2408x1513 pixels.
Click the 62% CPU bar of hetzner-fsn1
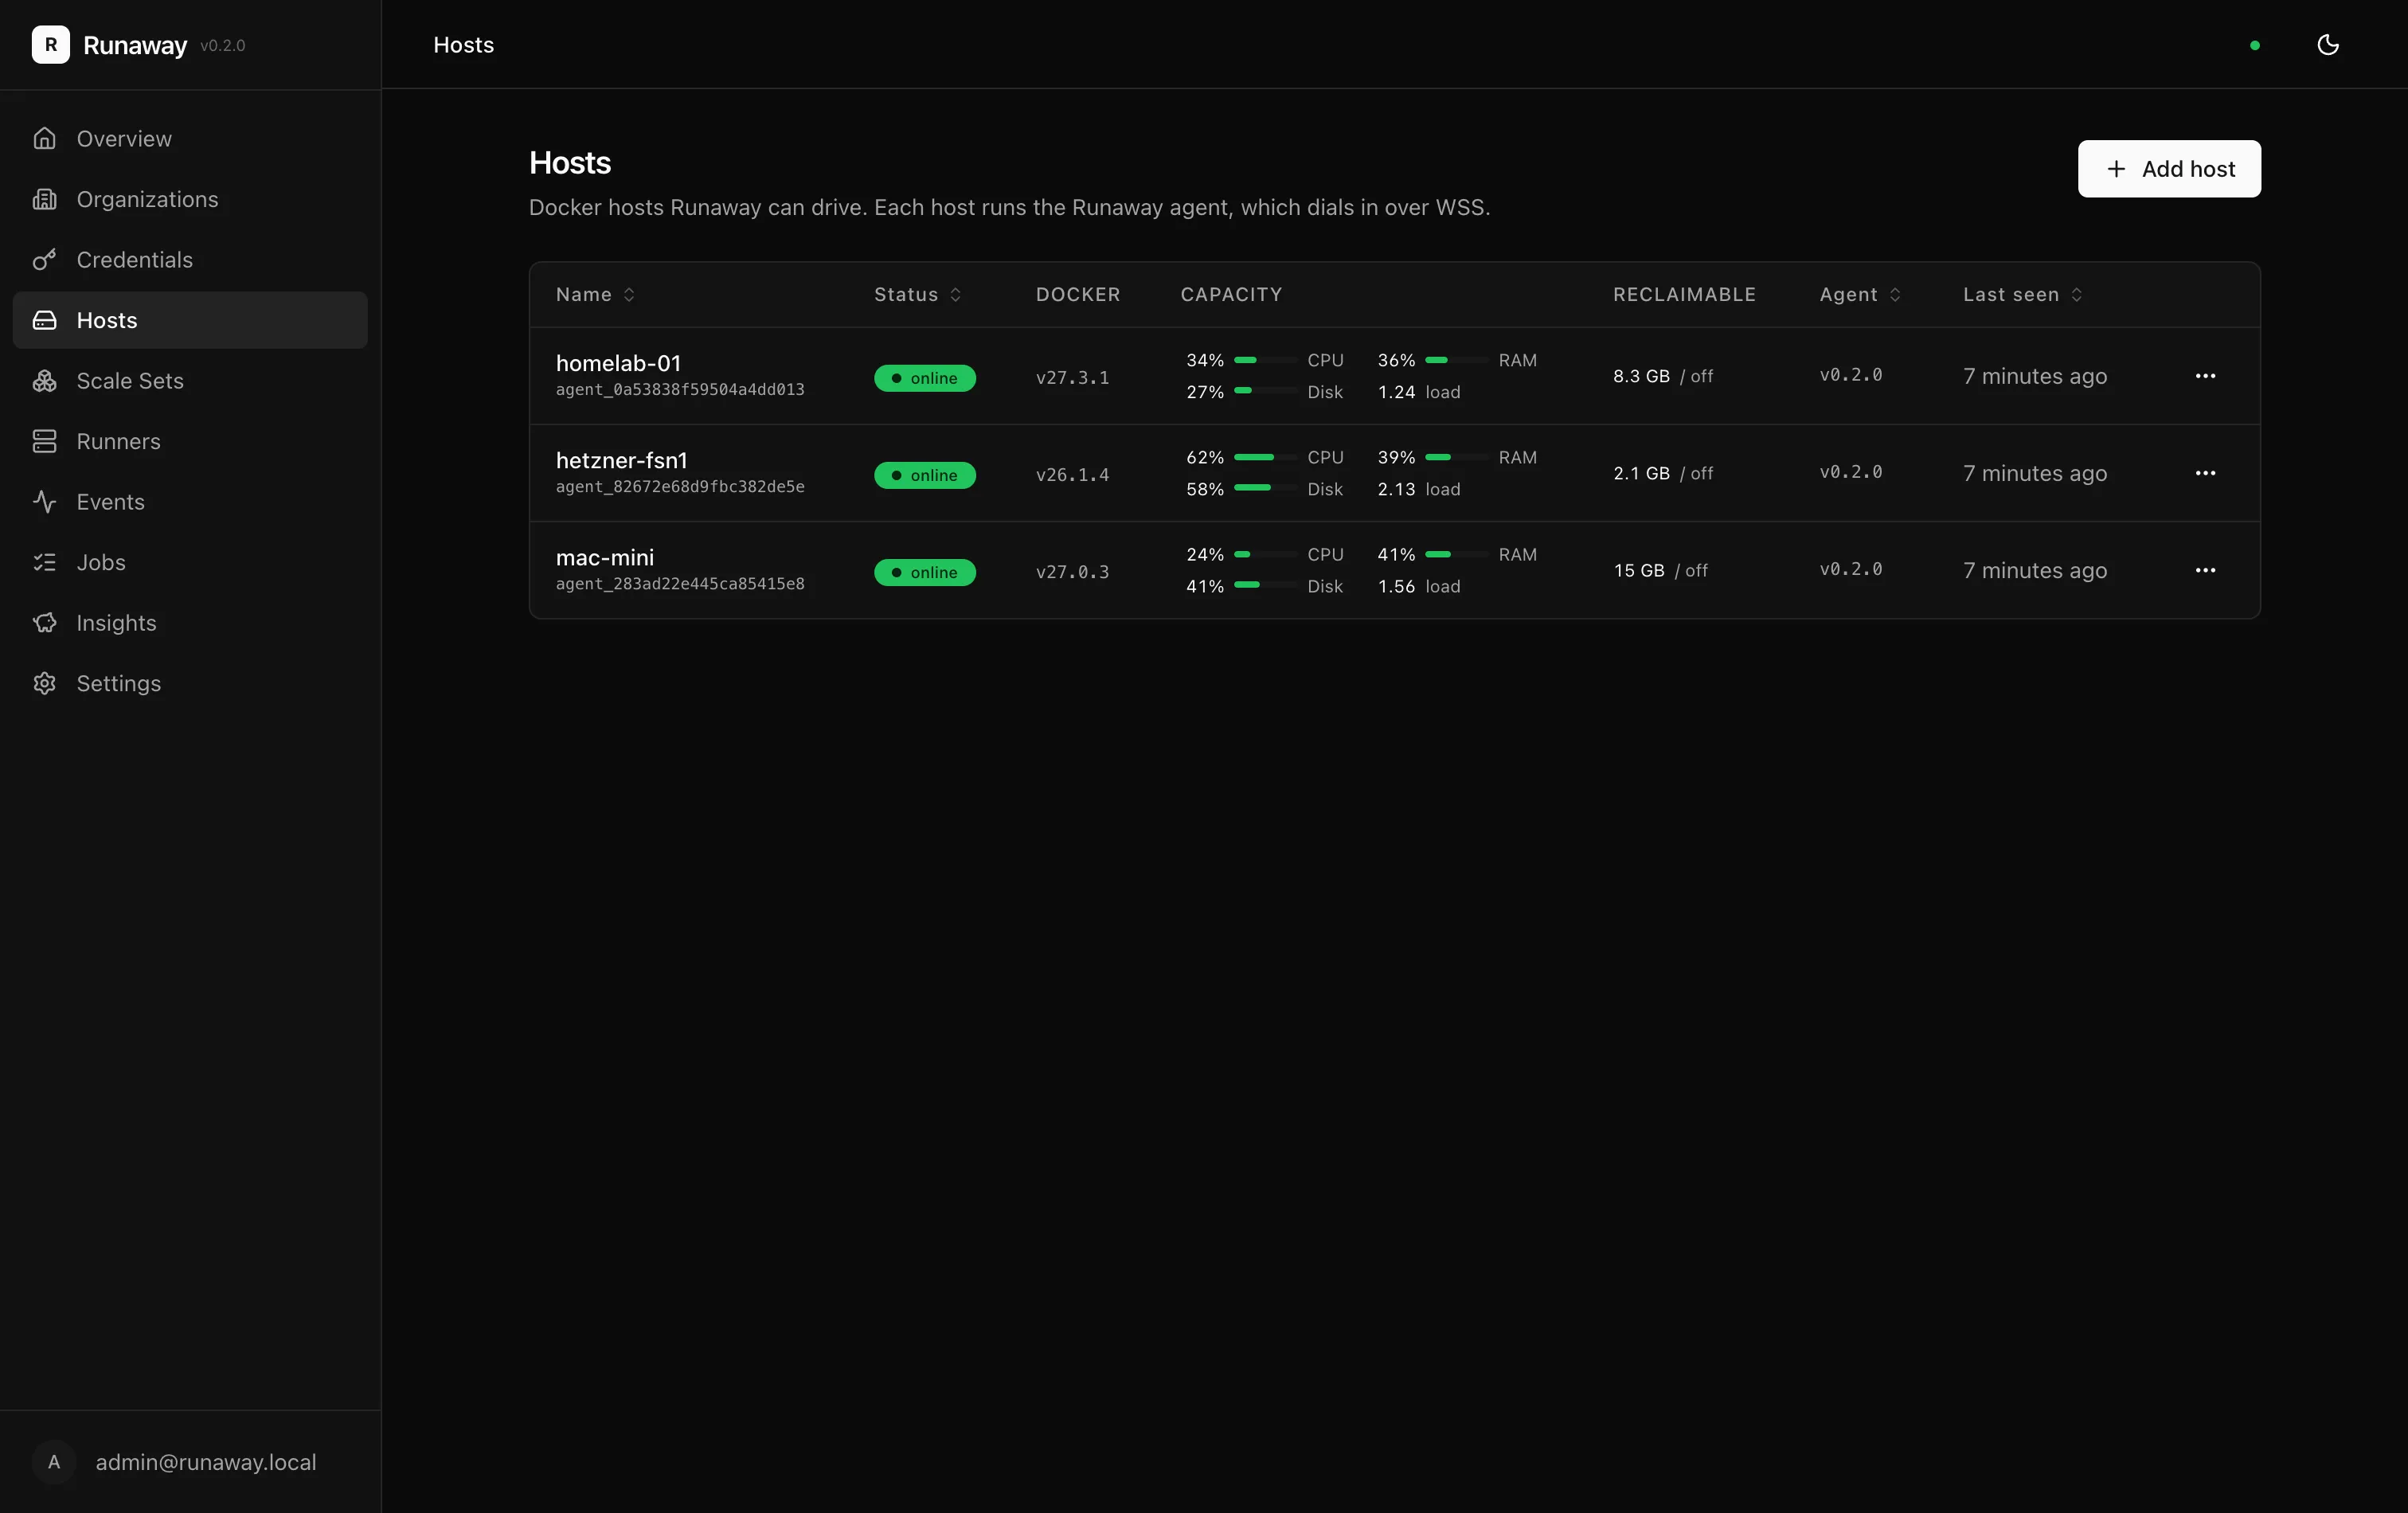pos(1265,457)
